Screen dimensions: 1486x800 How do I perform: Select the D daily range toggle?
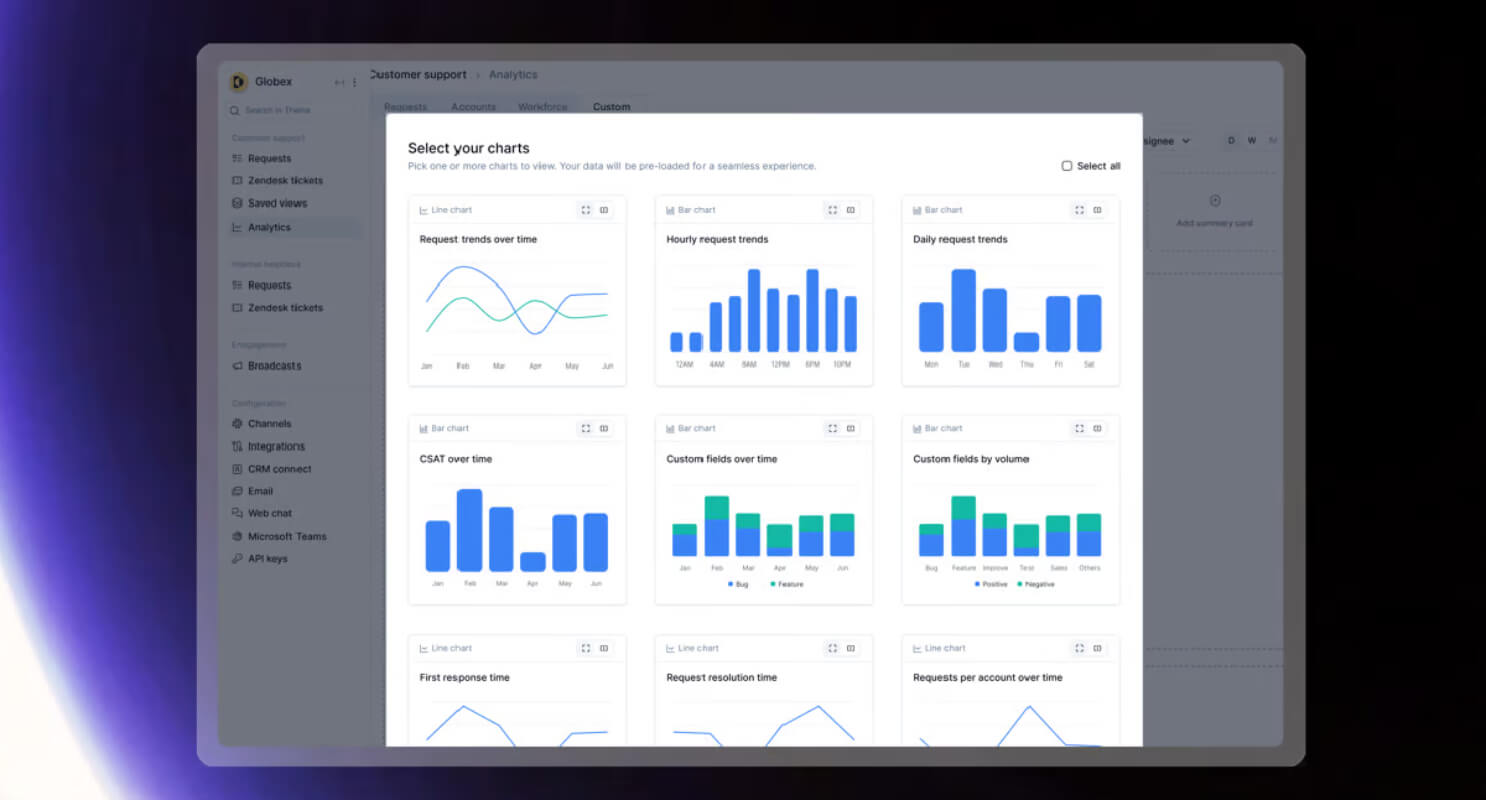click(1231, 141)
